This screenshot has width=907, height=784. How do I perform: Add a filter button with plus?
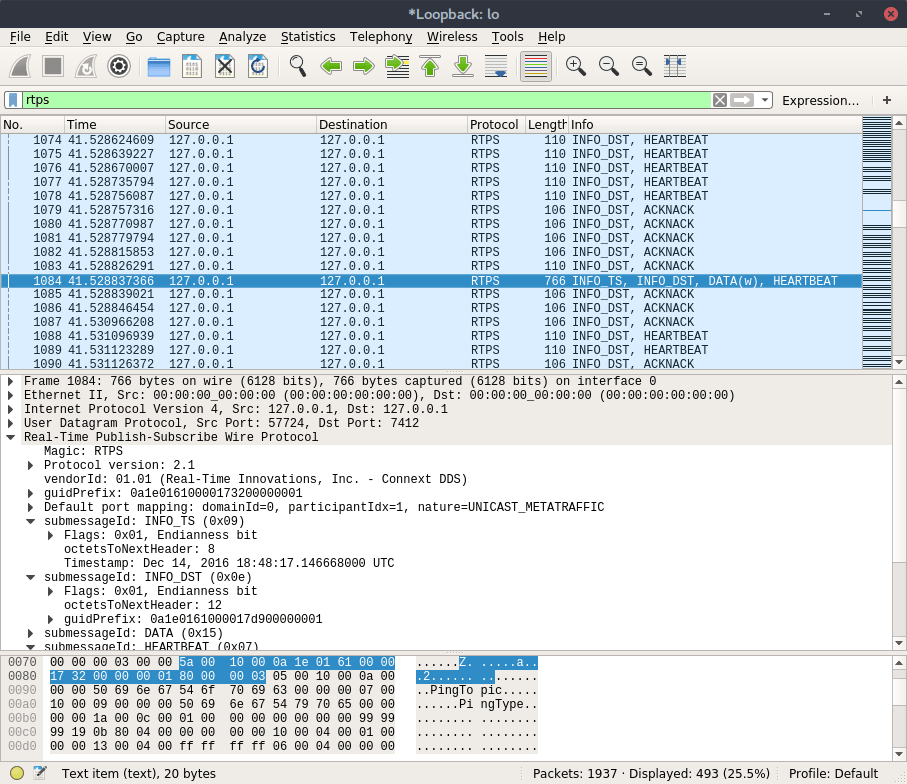tap(887, 100)
